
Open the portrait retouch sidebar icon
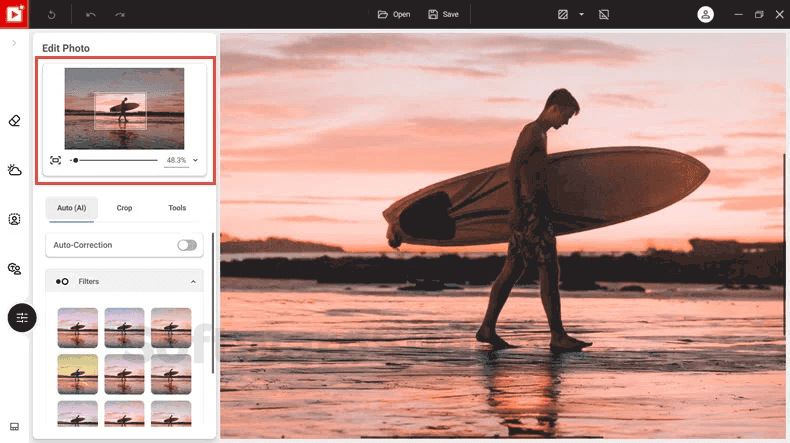(14, 219)
